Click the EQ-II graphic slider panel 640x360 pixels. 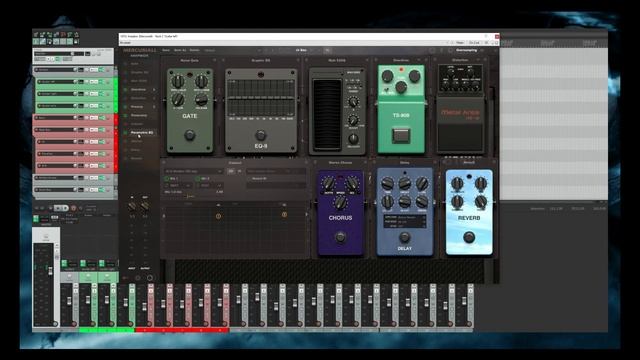pyautogui.click(x=260, y=98)
